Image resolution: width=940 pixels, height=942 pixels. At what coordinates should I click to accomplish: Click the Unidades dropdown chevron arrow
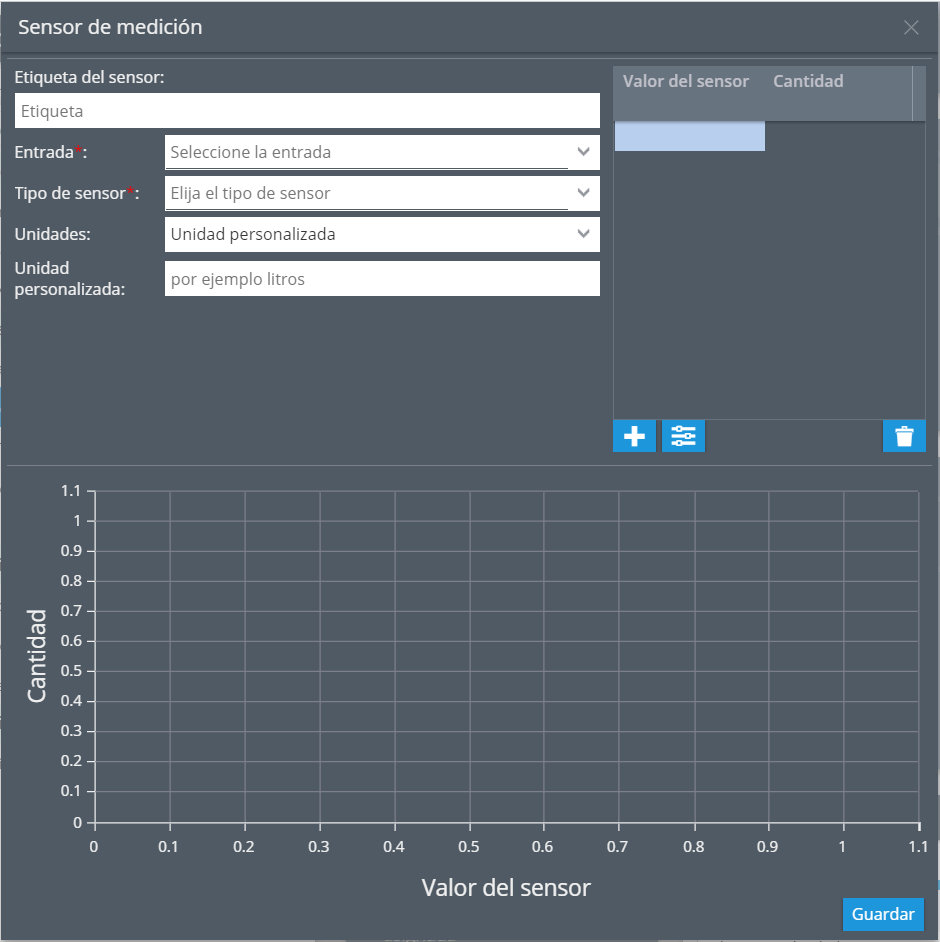point(584,234)
